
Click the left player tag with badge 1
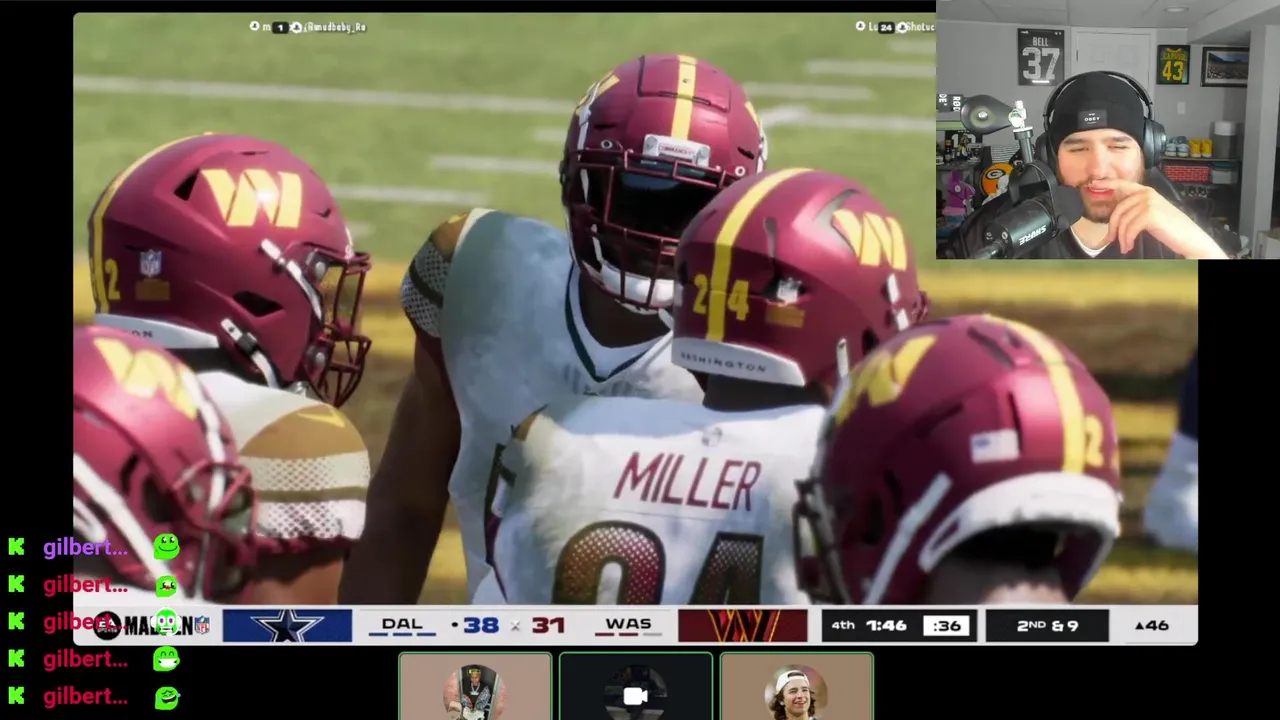tap(307, 27)
